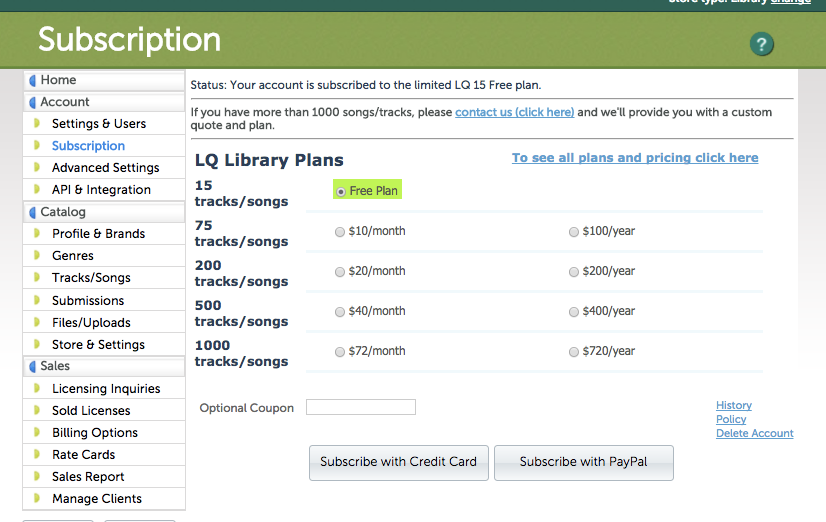This screenshot has height=522, width=826.
Task: Click the blue marker icon beside Sales
Action: coord(32,367)
